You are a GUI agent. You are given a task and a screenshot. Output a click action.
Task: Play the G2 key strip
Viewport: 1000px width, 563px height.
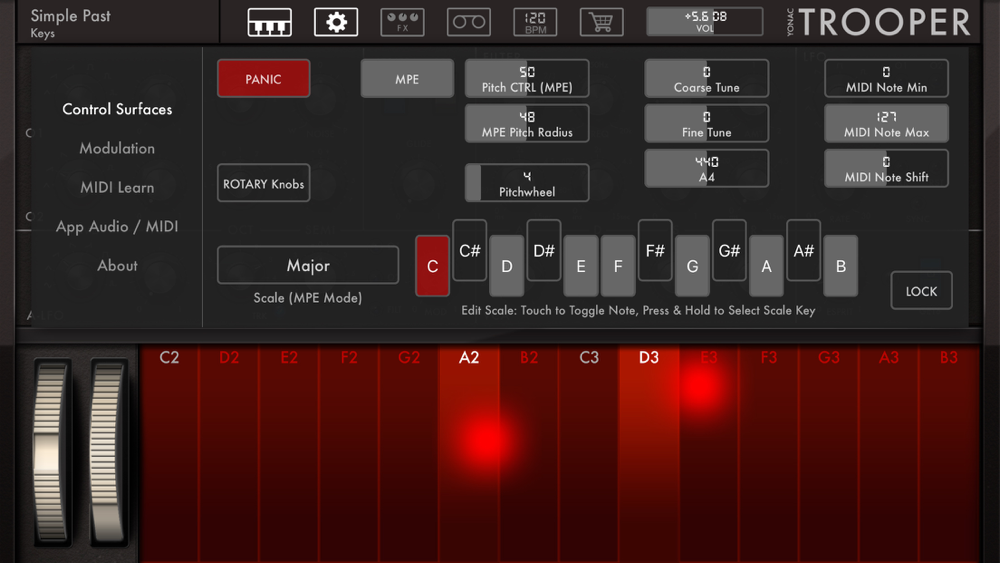[409, 454]
